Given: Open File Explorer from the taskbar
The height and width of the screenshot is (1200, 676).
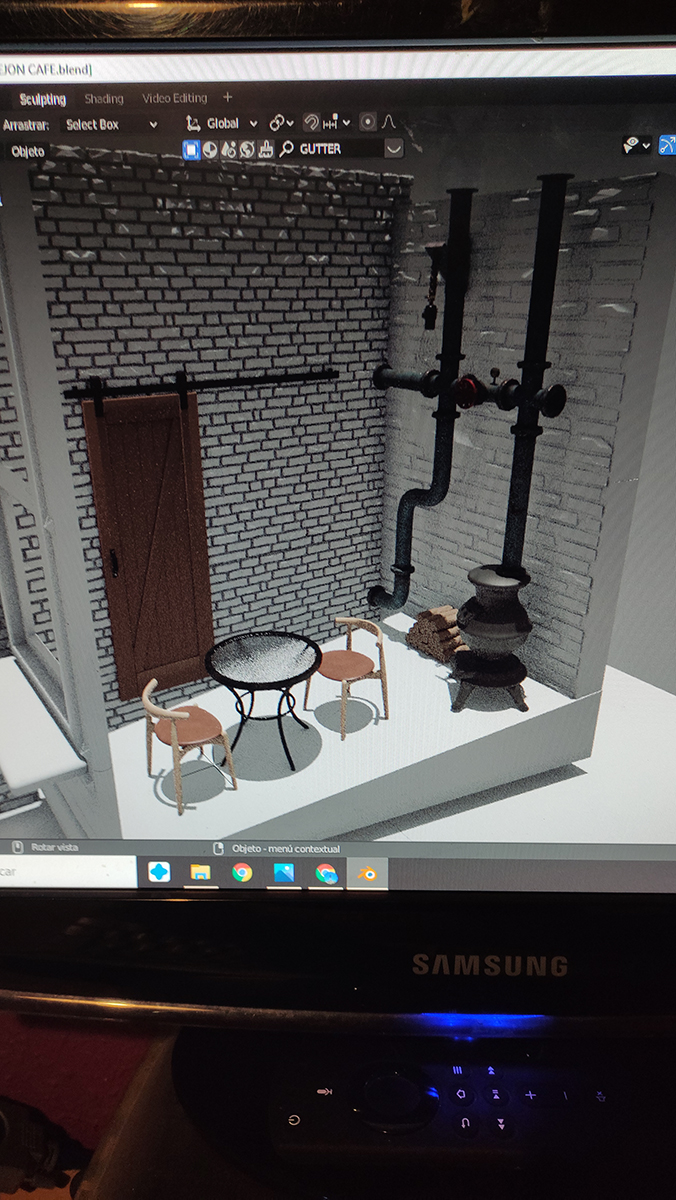Looking at the screenshot, I should (200, 872).
